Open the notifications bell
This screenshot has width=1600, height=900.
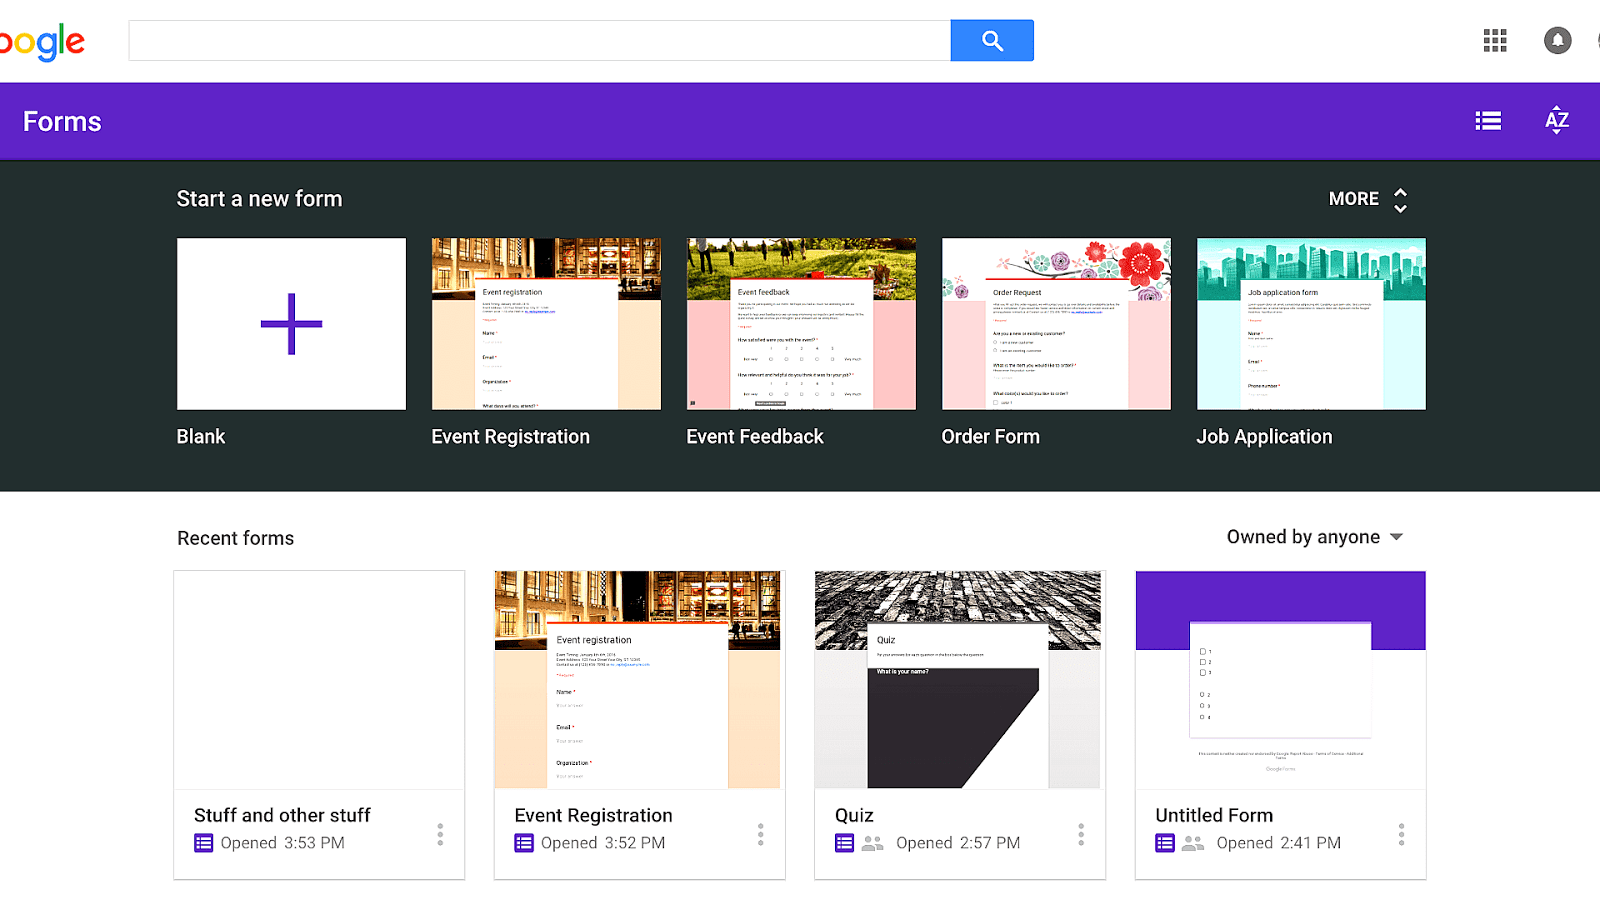coord(1556,40)
